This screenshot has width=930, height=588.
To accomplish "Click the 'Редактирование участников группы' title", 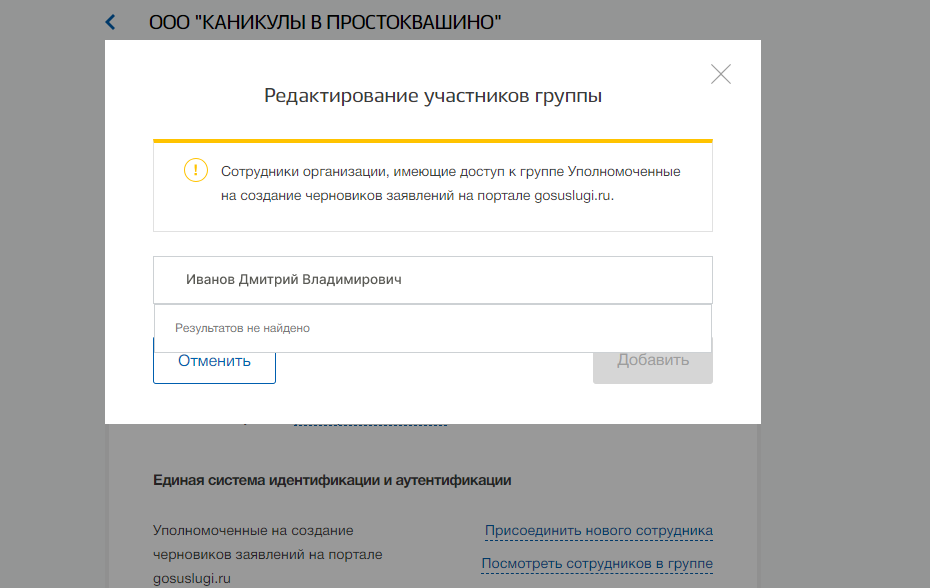I will [433, 96].
